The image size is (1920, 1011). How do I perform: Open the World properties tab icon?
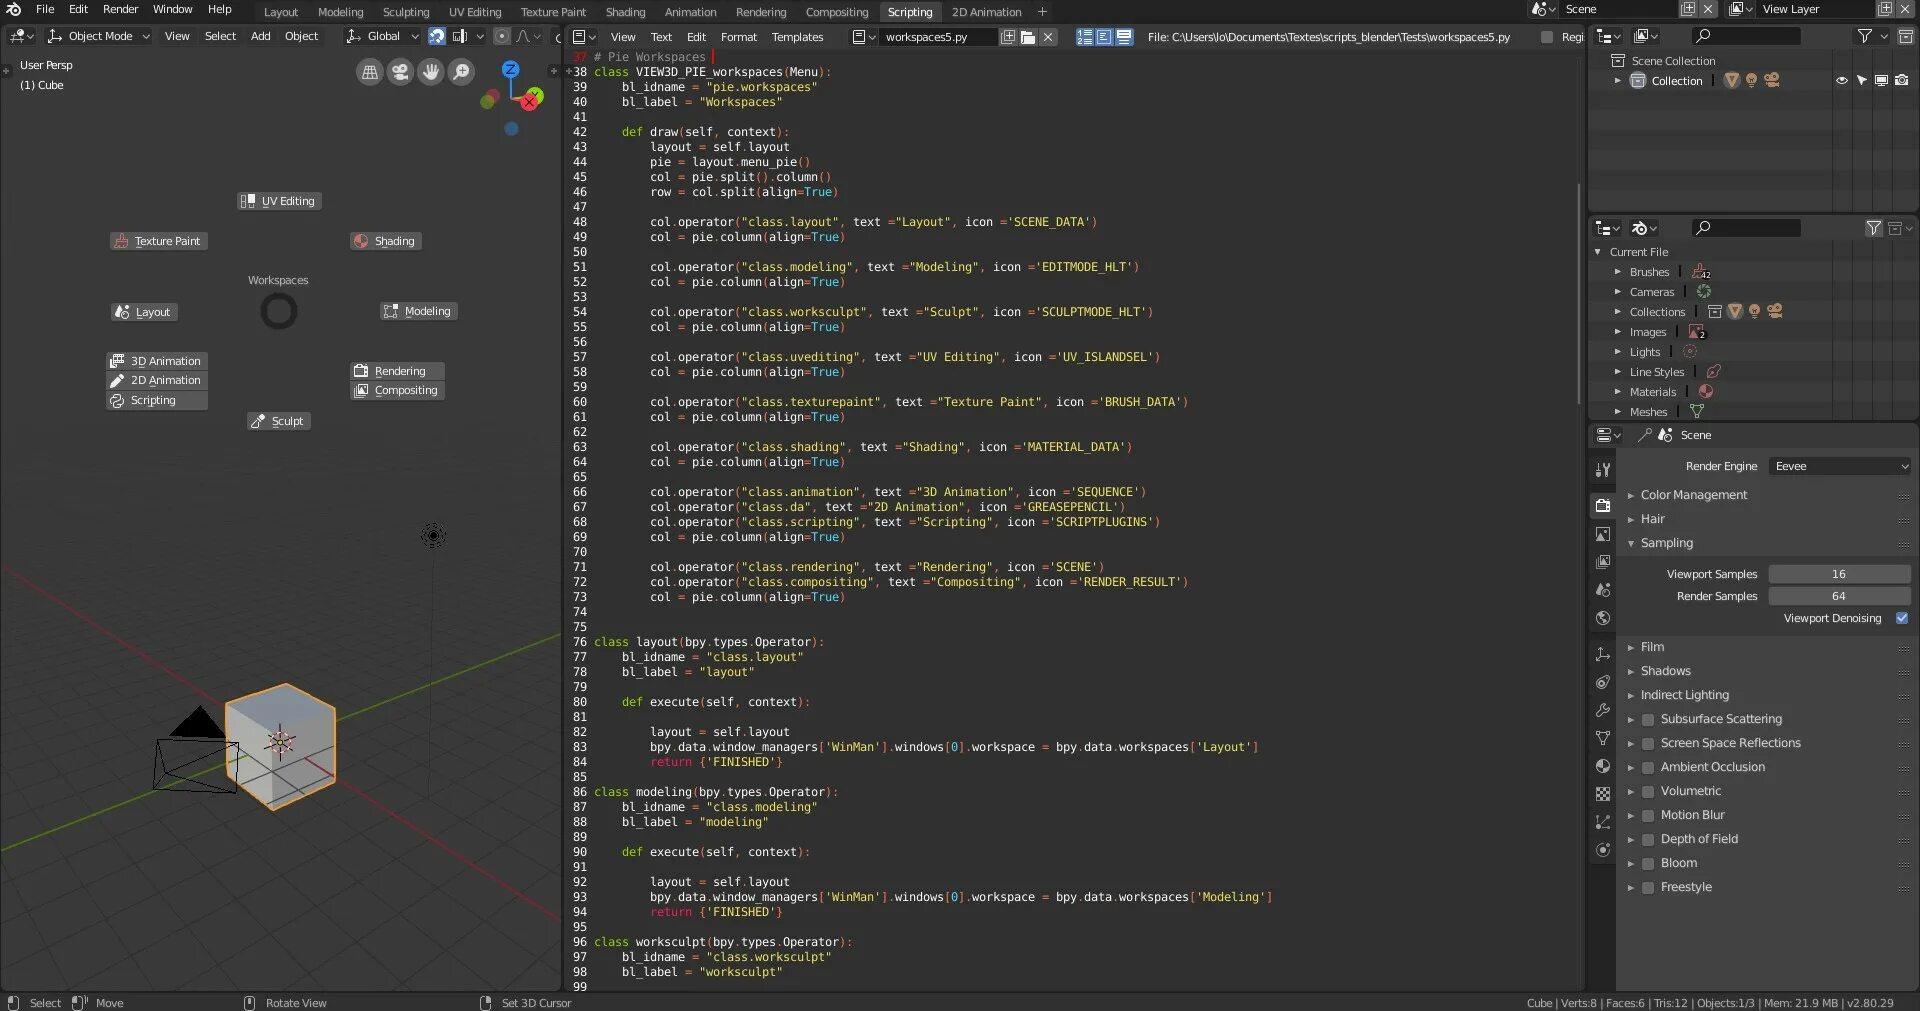[1603, 618]
